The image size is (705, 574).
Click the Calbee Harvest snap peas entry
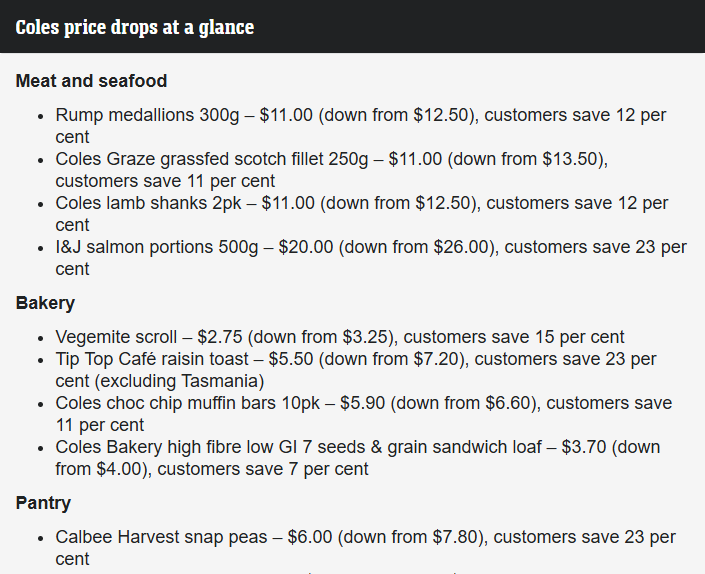point(366,548)
